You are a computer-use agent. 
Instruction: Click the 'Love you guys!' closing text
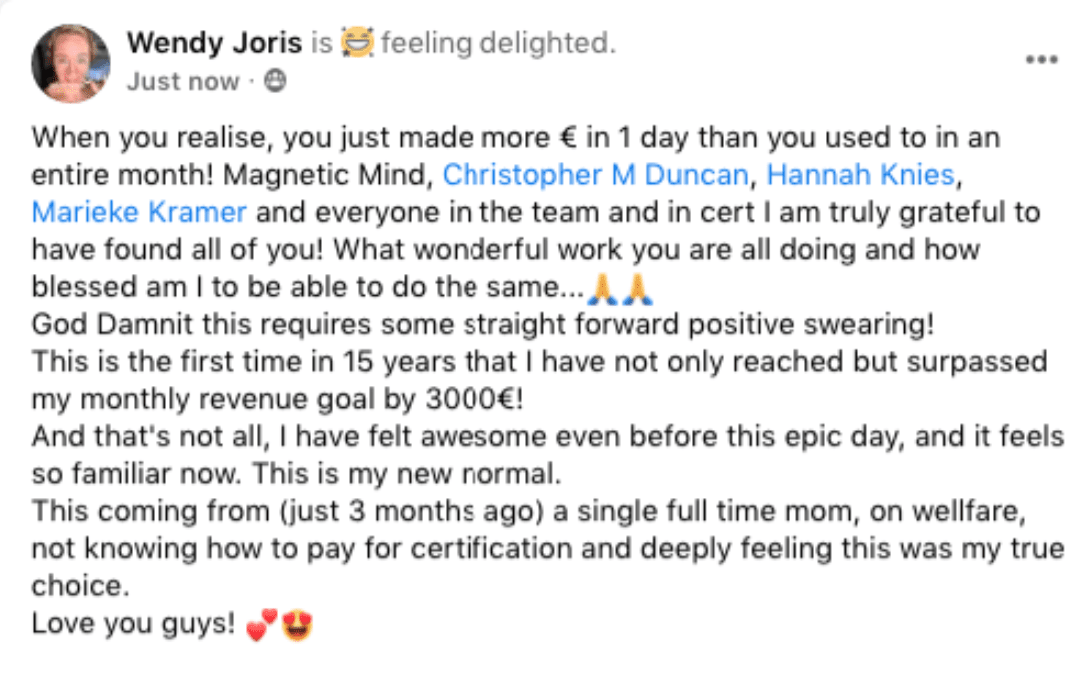tap(133, 625)
